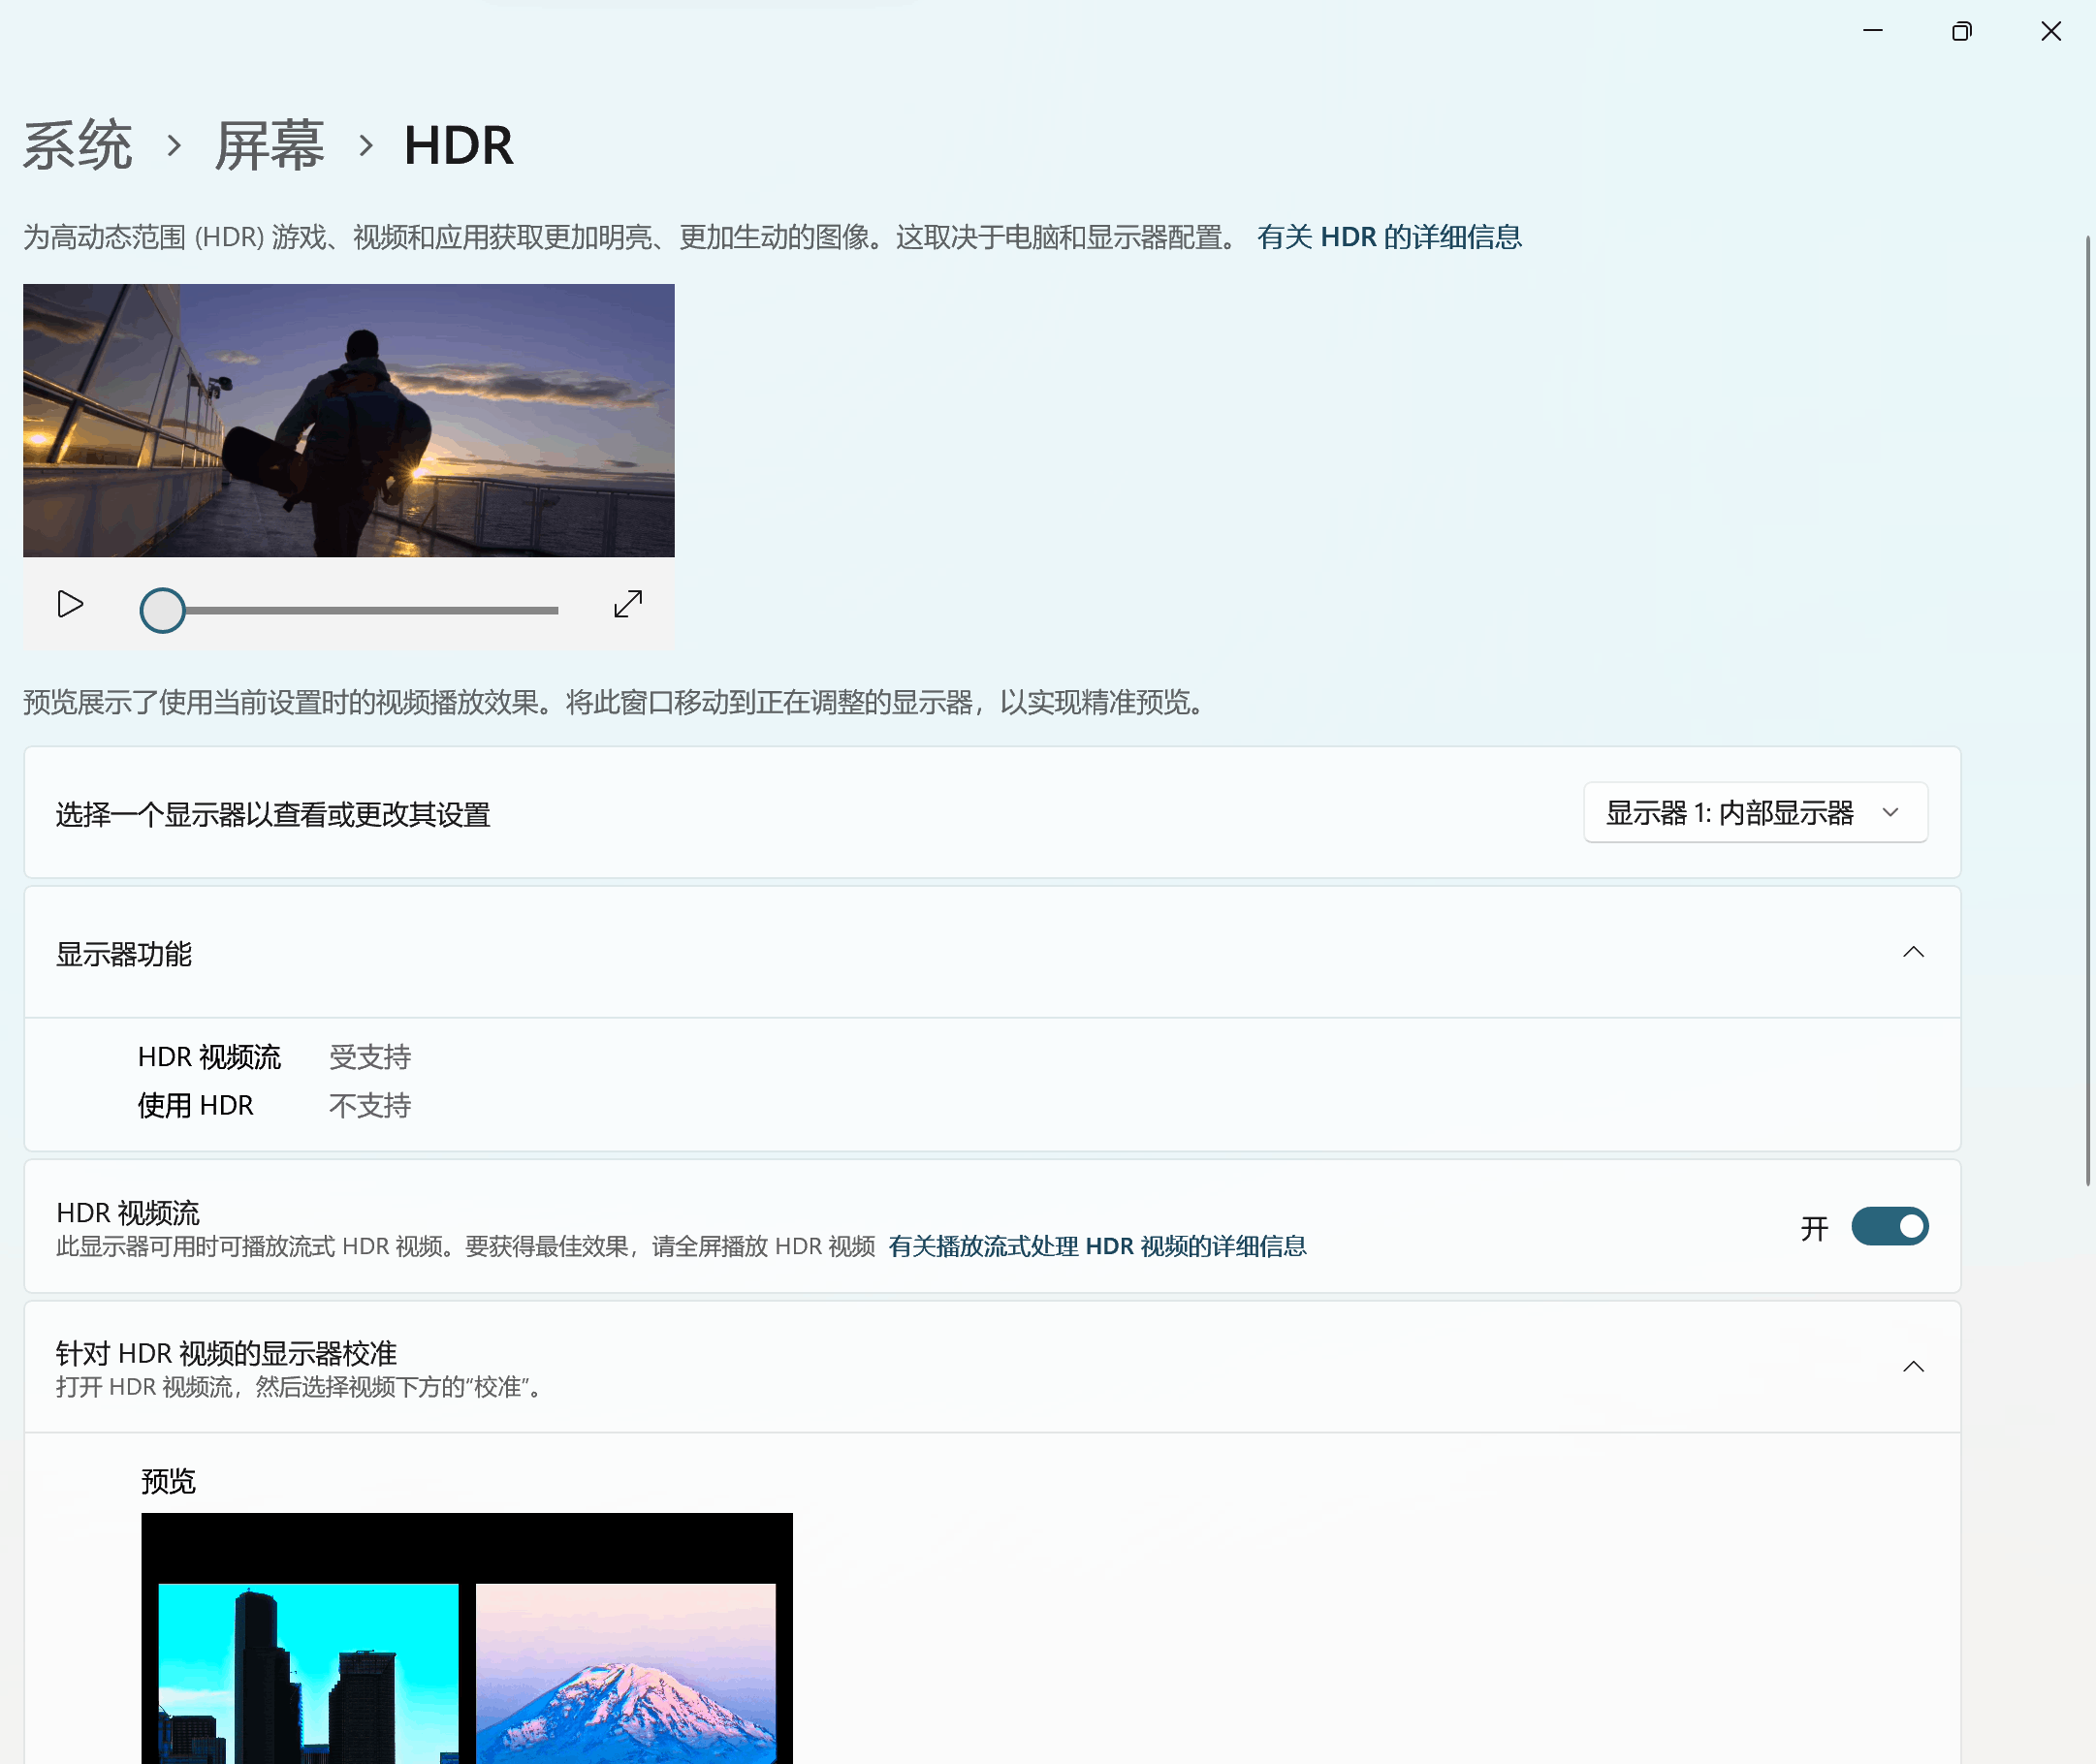Go back to 系统 in breadcrumb
2096x1764 pixels.
pos(78,146)
